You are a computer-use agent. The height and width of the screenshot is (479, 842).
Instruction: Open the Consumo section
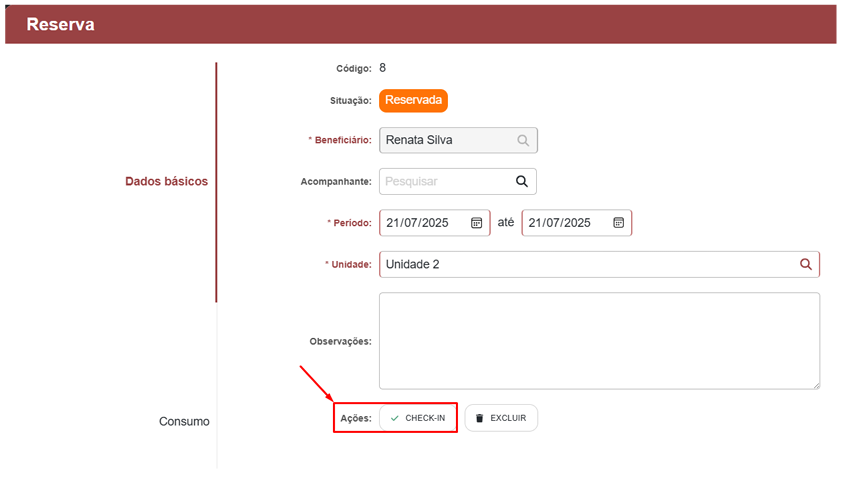[x=184, y=422]
